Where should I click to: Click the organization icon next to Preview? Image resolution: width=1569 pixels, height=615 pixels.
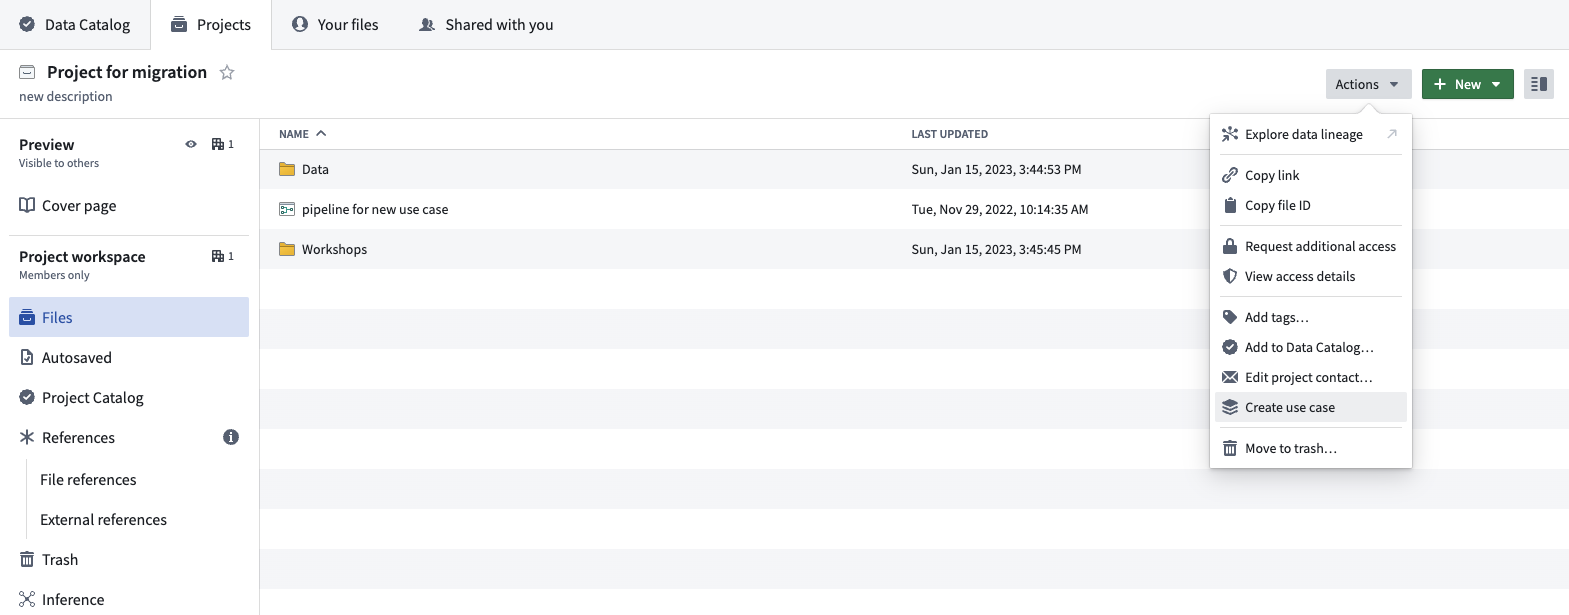click(x=218, y=144)
